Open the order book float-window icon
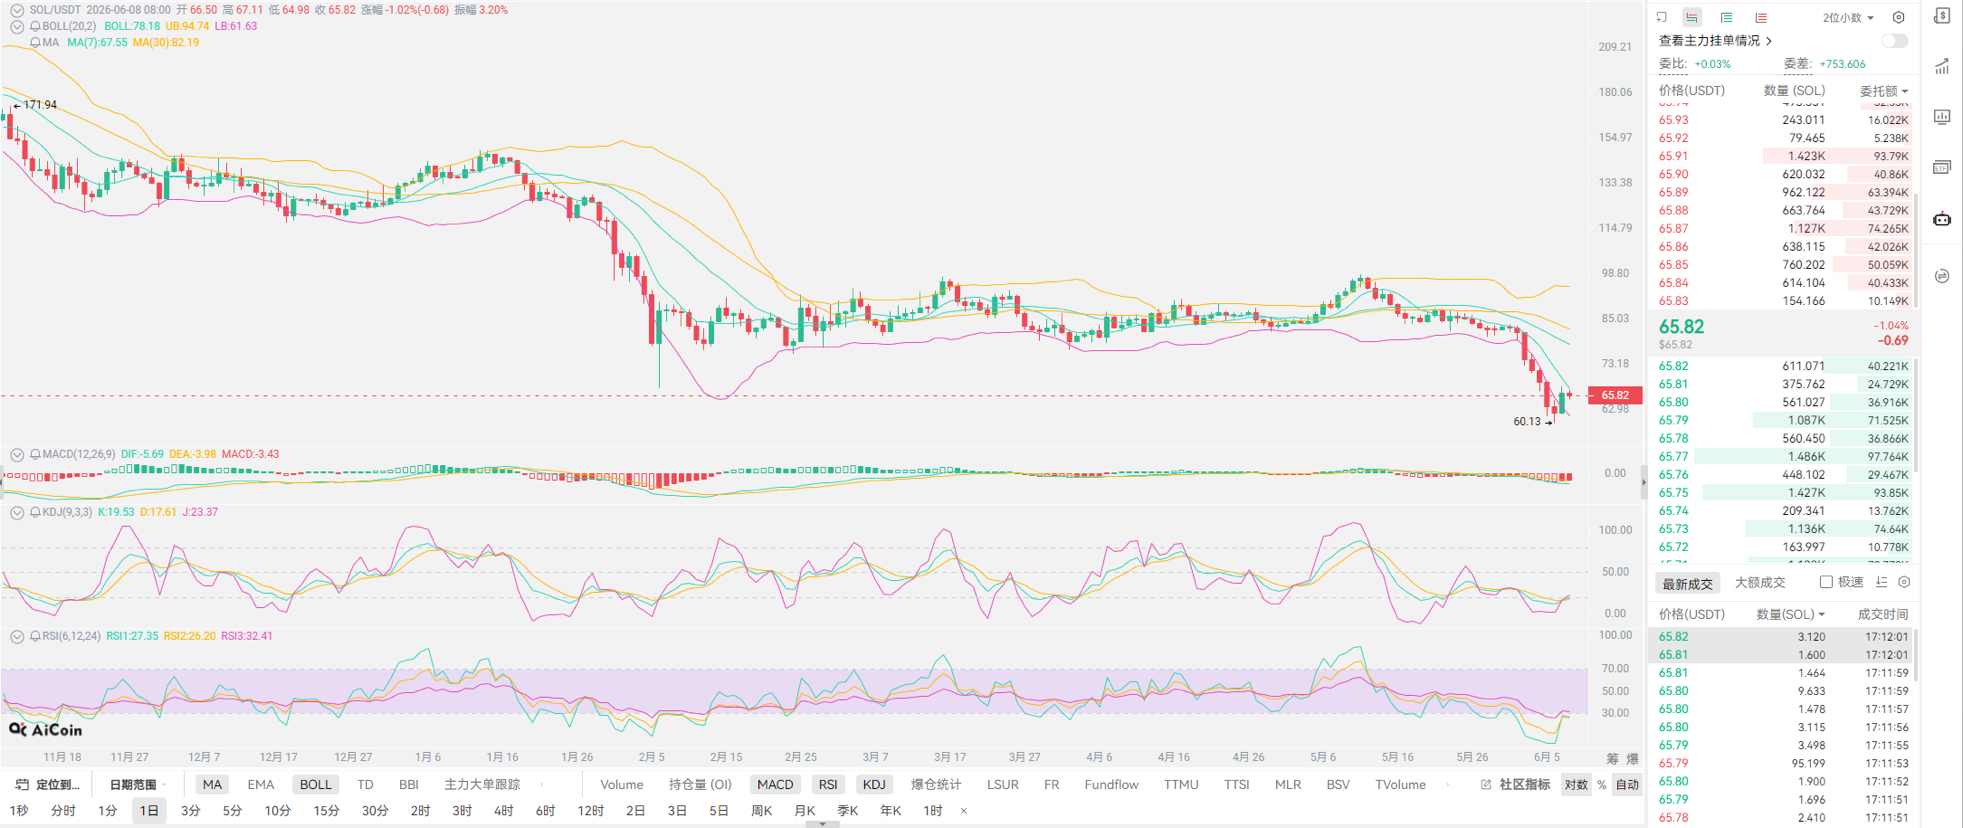 click(x=1662, y=17)
